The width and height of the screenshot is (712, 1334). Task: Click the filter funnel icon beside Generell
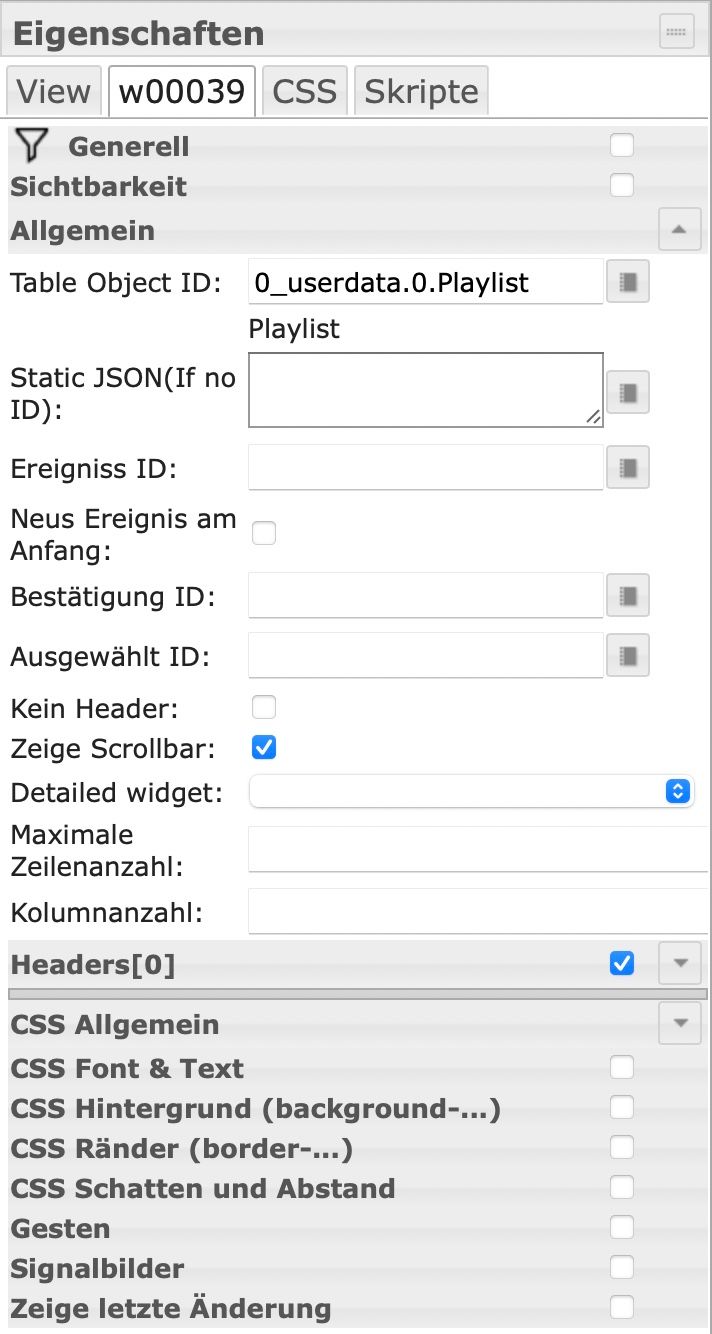[x=32, y=146]
